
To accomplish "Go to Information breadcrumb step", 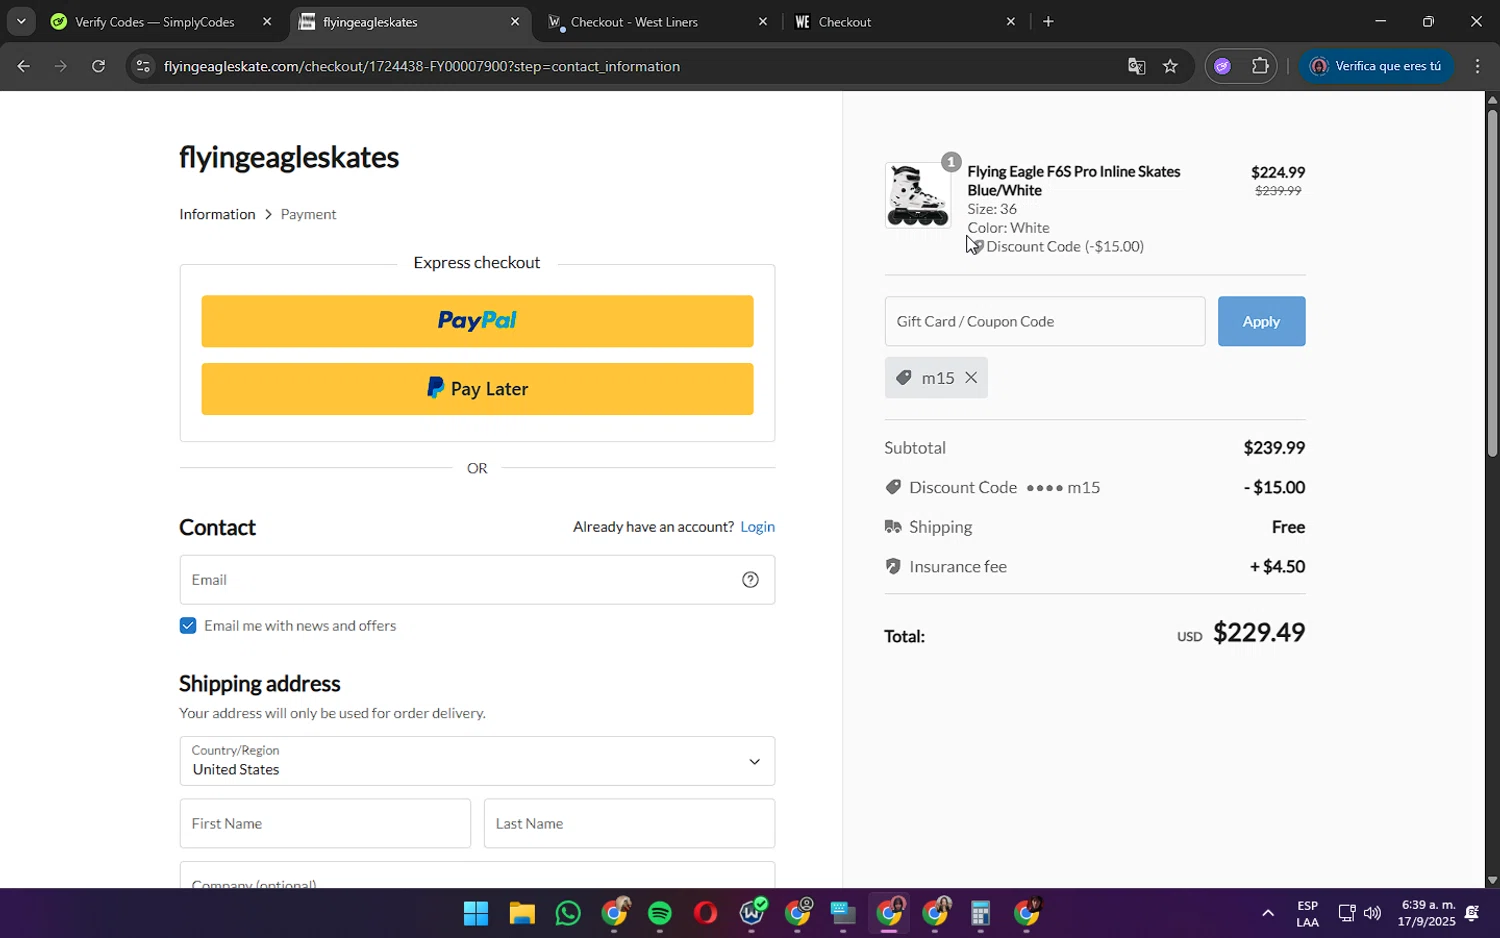I will tap(217, 214).
